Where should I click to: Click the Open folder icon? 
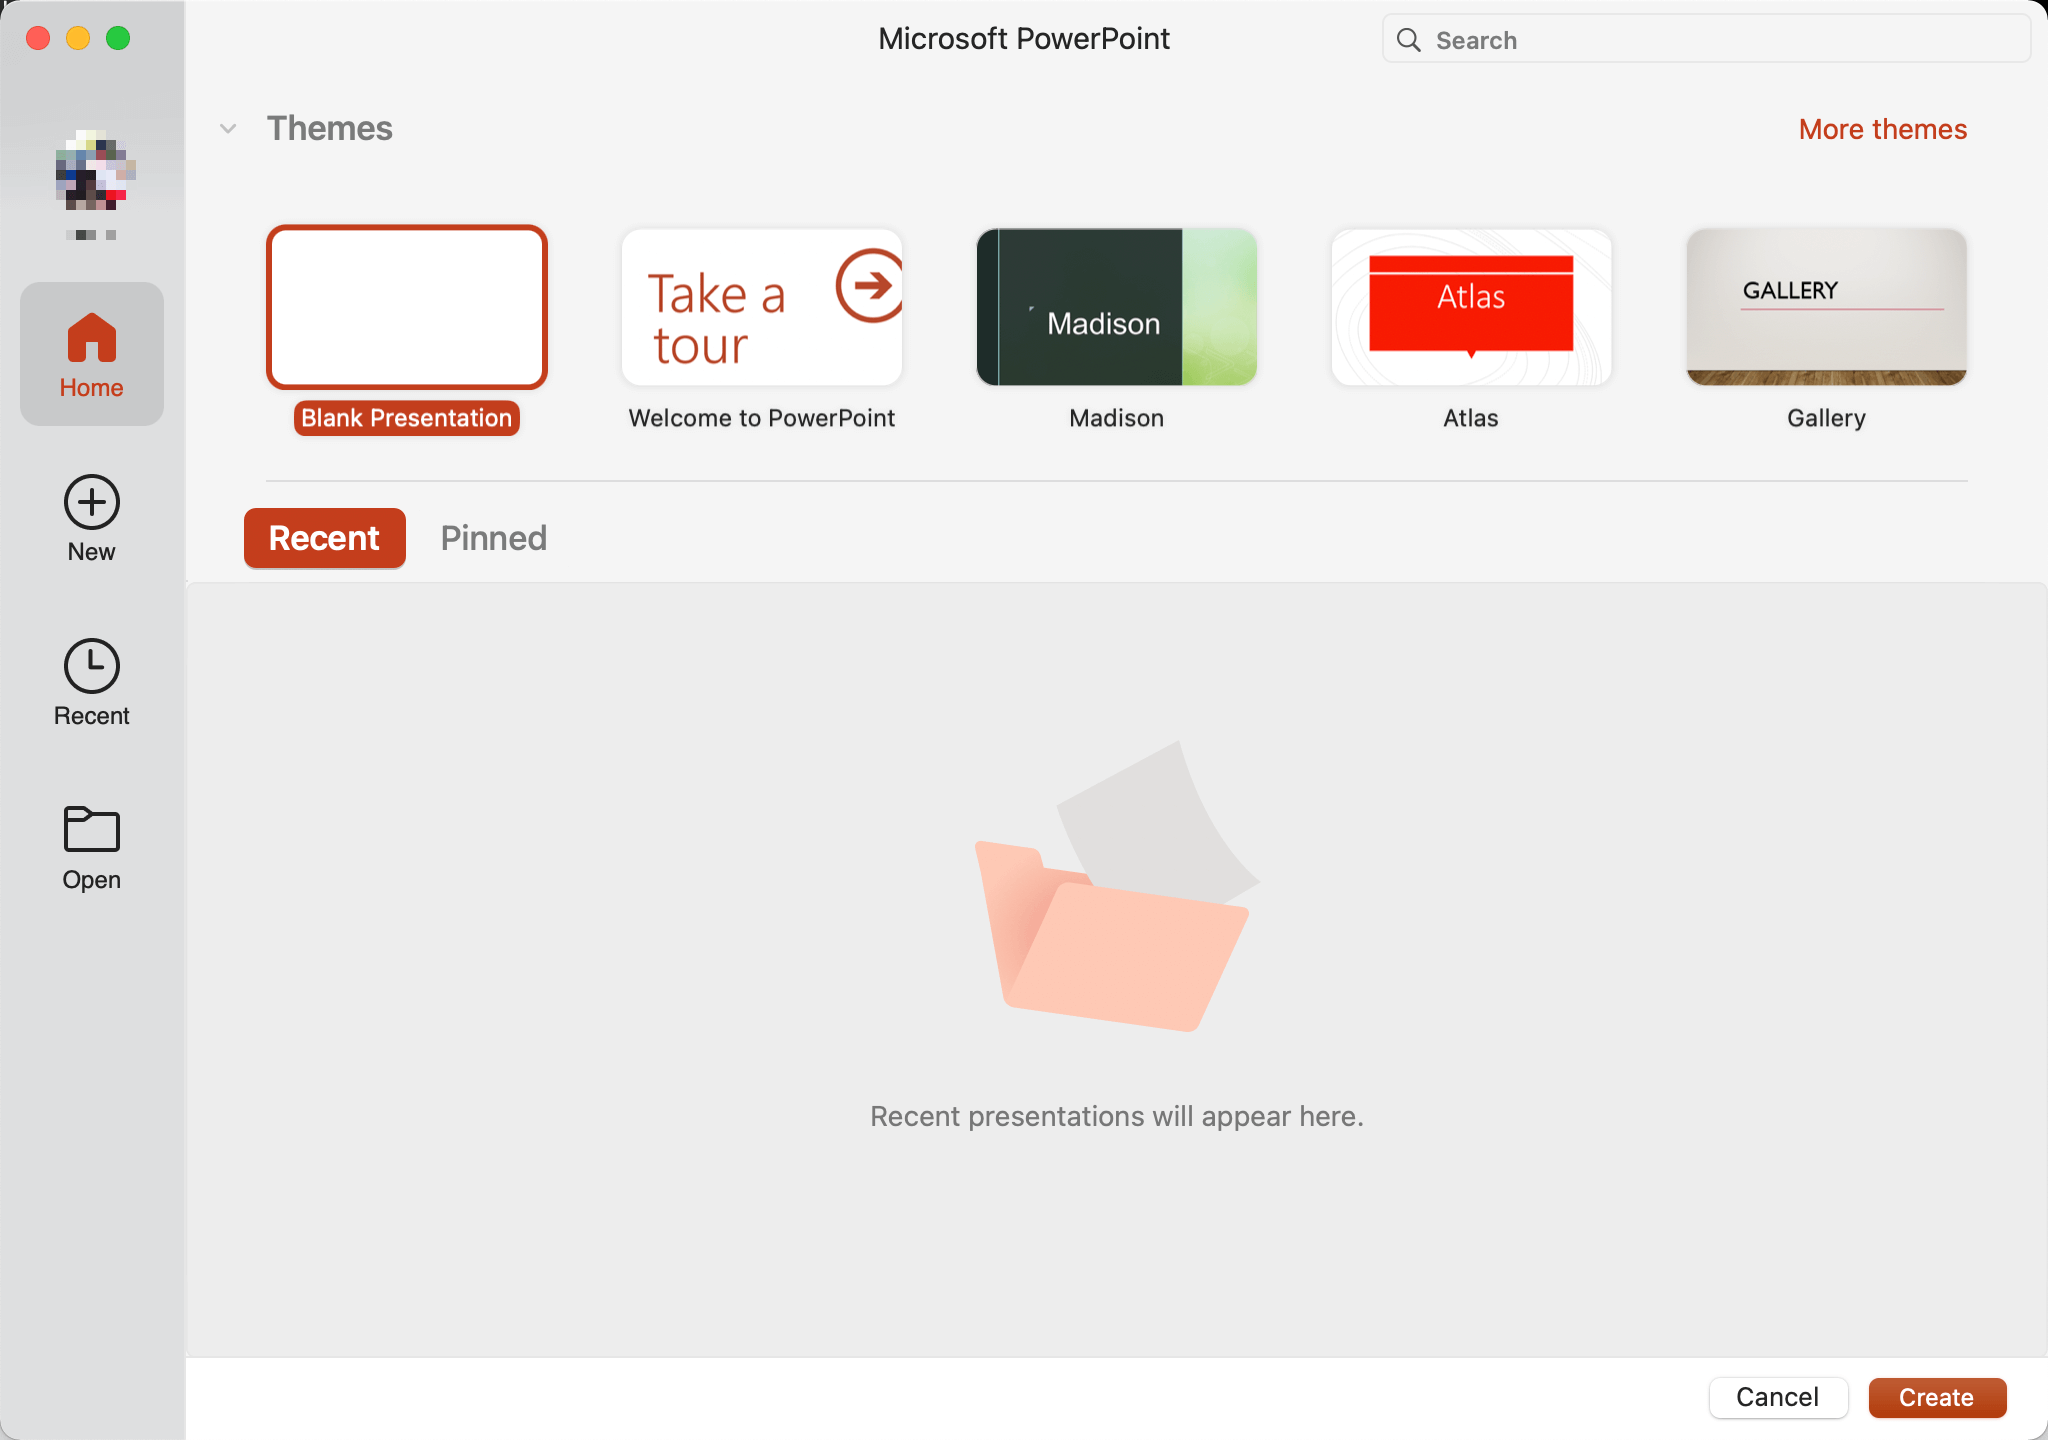(92, 828)
